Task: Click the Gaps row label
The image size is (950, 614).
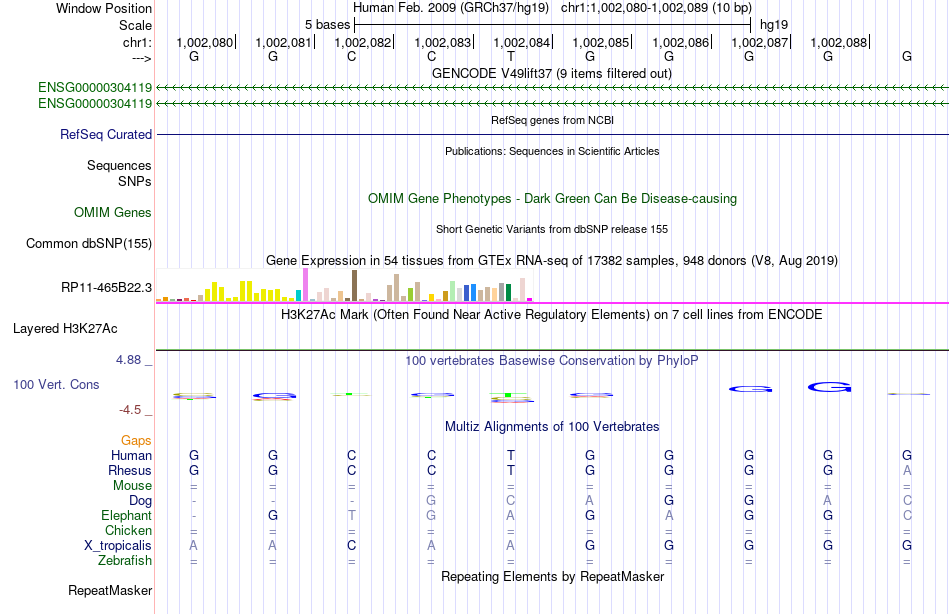Action: click(x=136, y=441)
